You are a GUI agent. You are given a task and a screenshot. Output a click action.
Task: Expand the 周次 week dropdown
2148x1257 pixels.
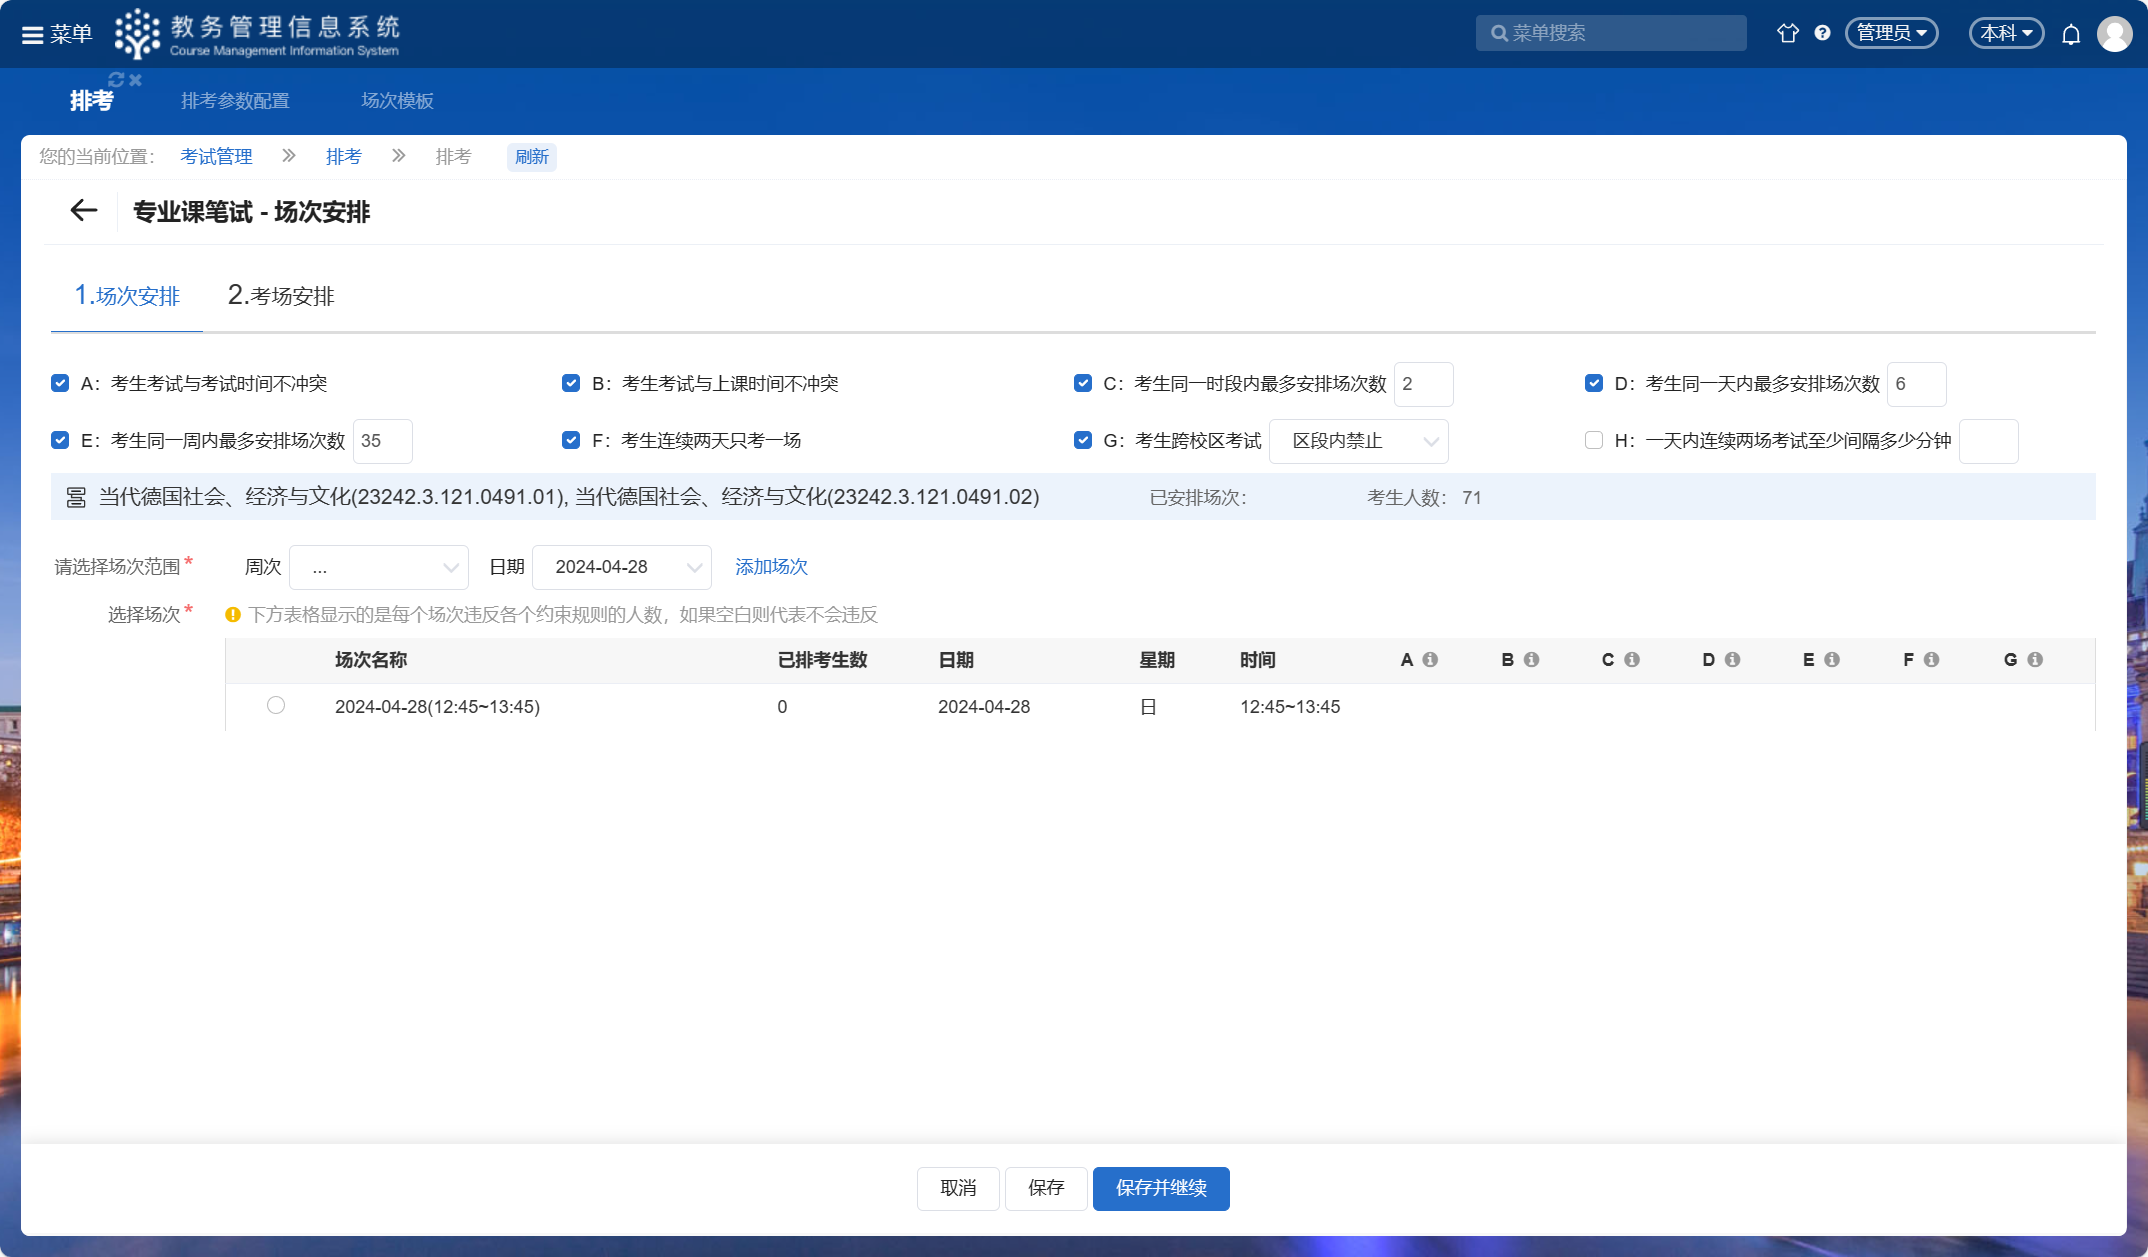(379, 568)
